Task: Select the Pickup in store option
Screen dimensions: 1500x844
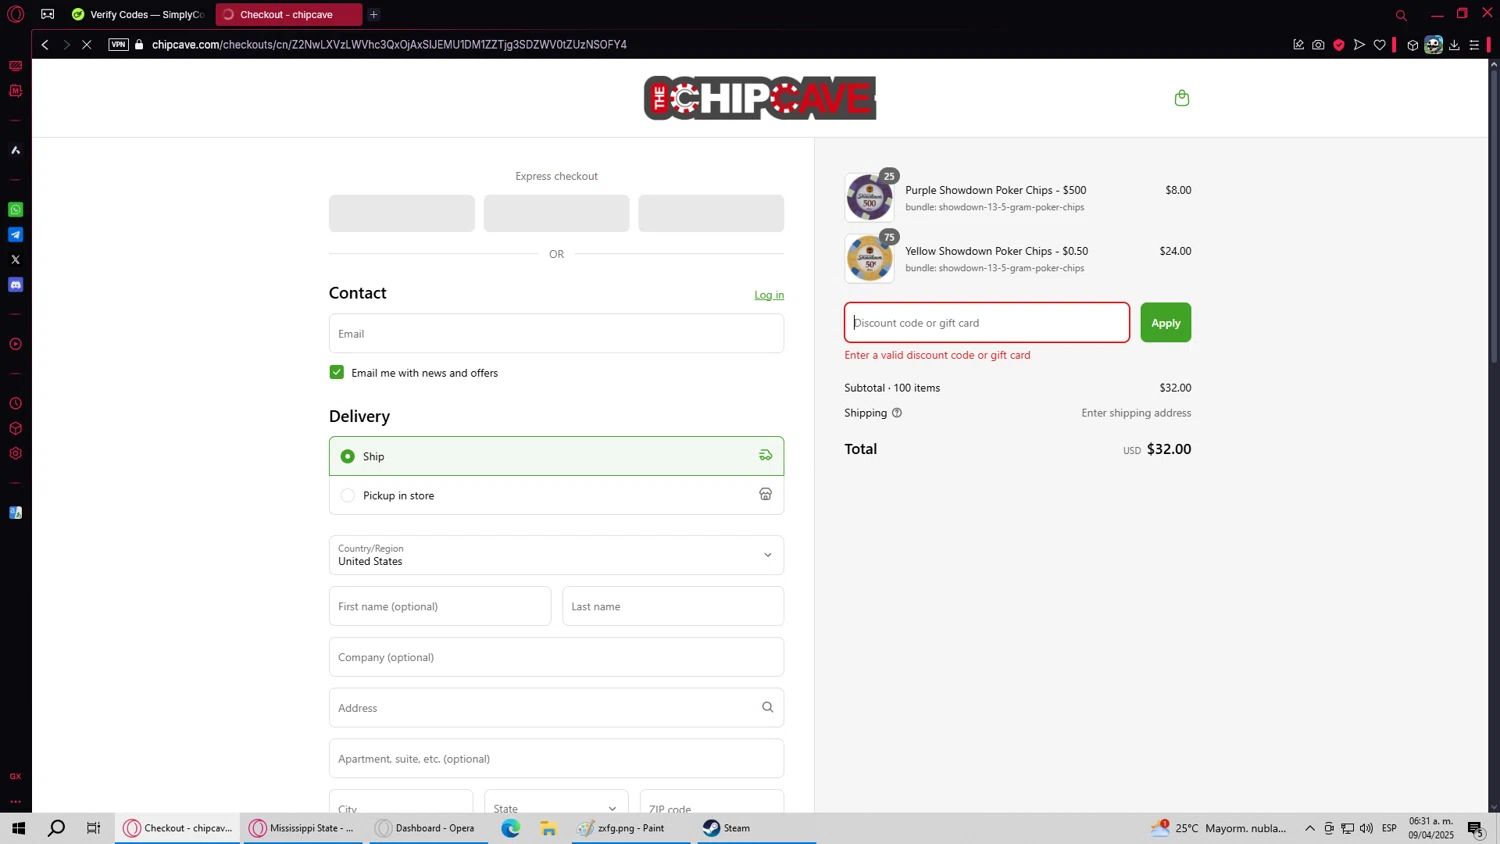Action: click(556, 495)
